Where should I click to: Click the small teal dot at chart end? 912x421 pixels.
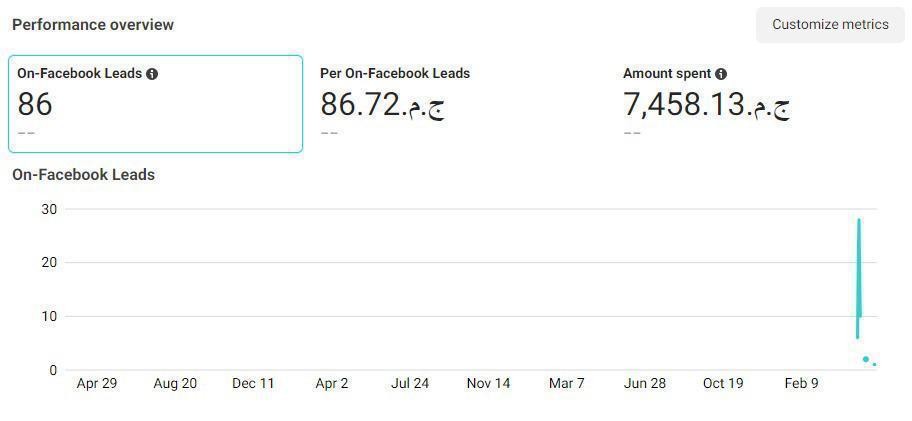pyautogui.click(x=874, y=365)
